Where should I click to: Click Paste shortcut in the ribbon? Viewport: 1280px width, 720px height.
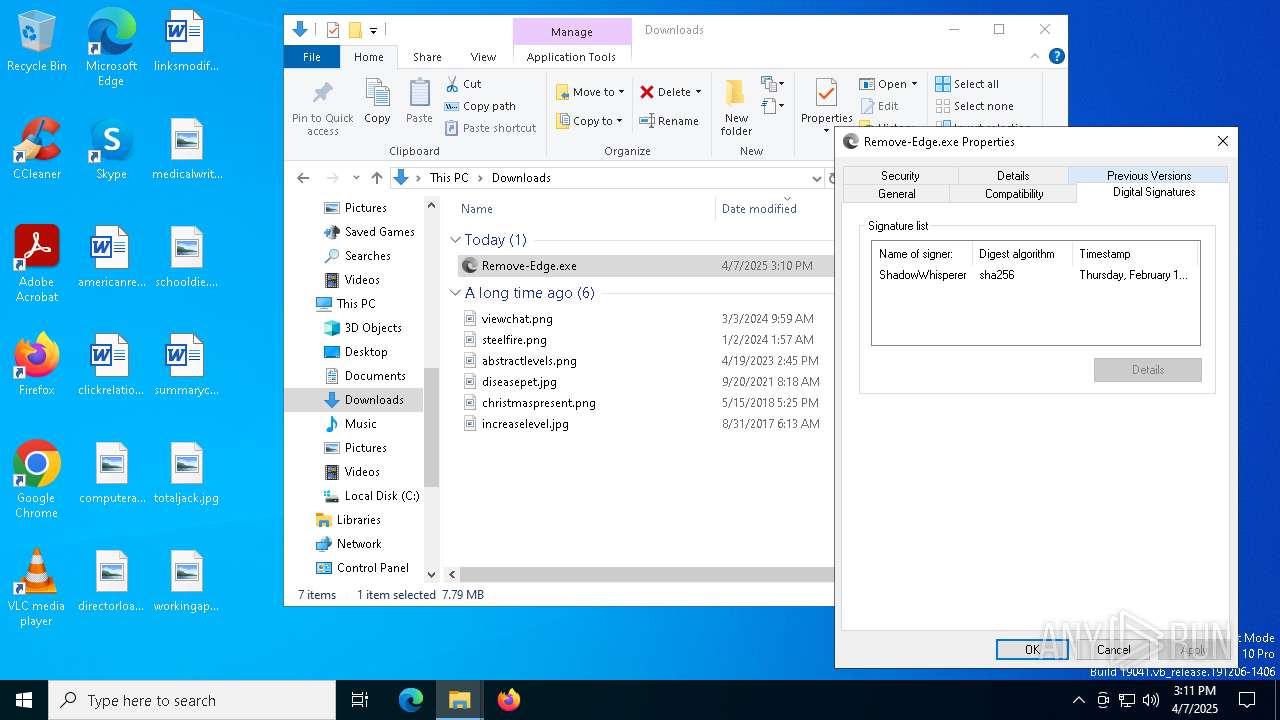(491, 128)
